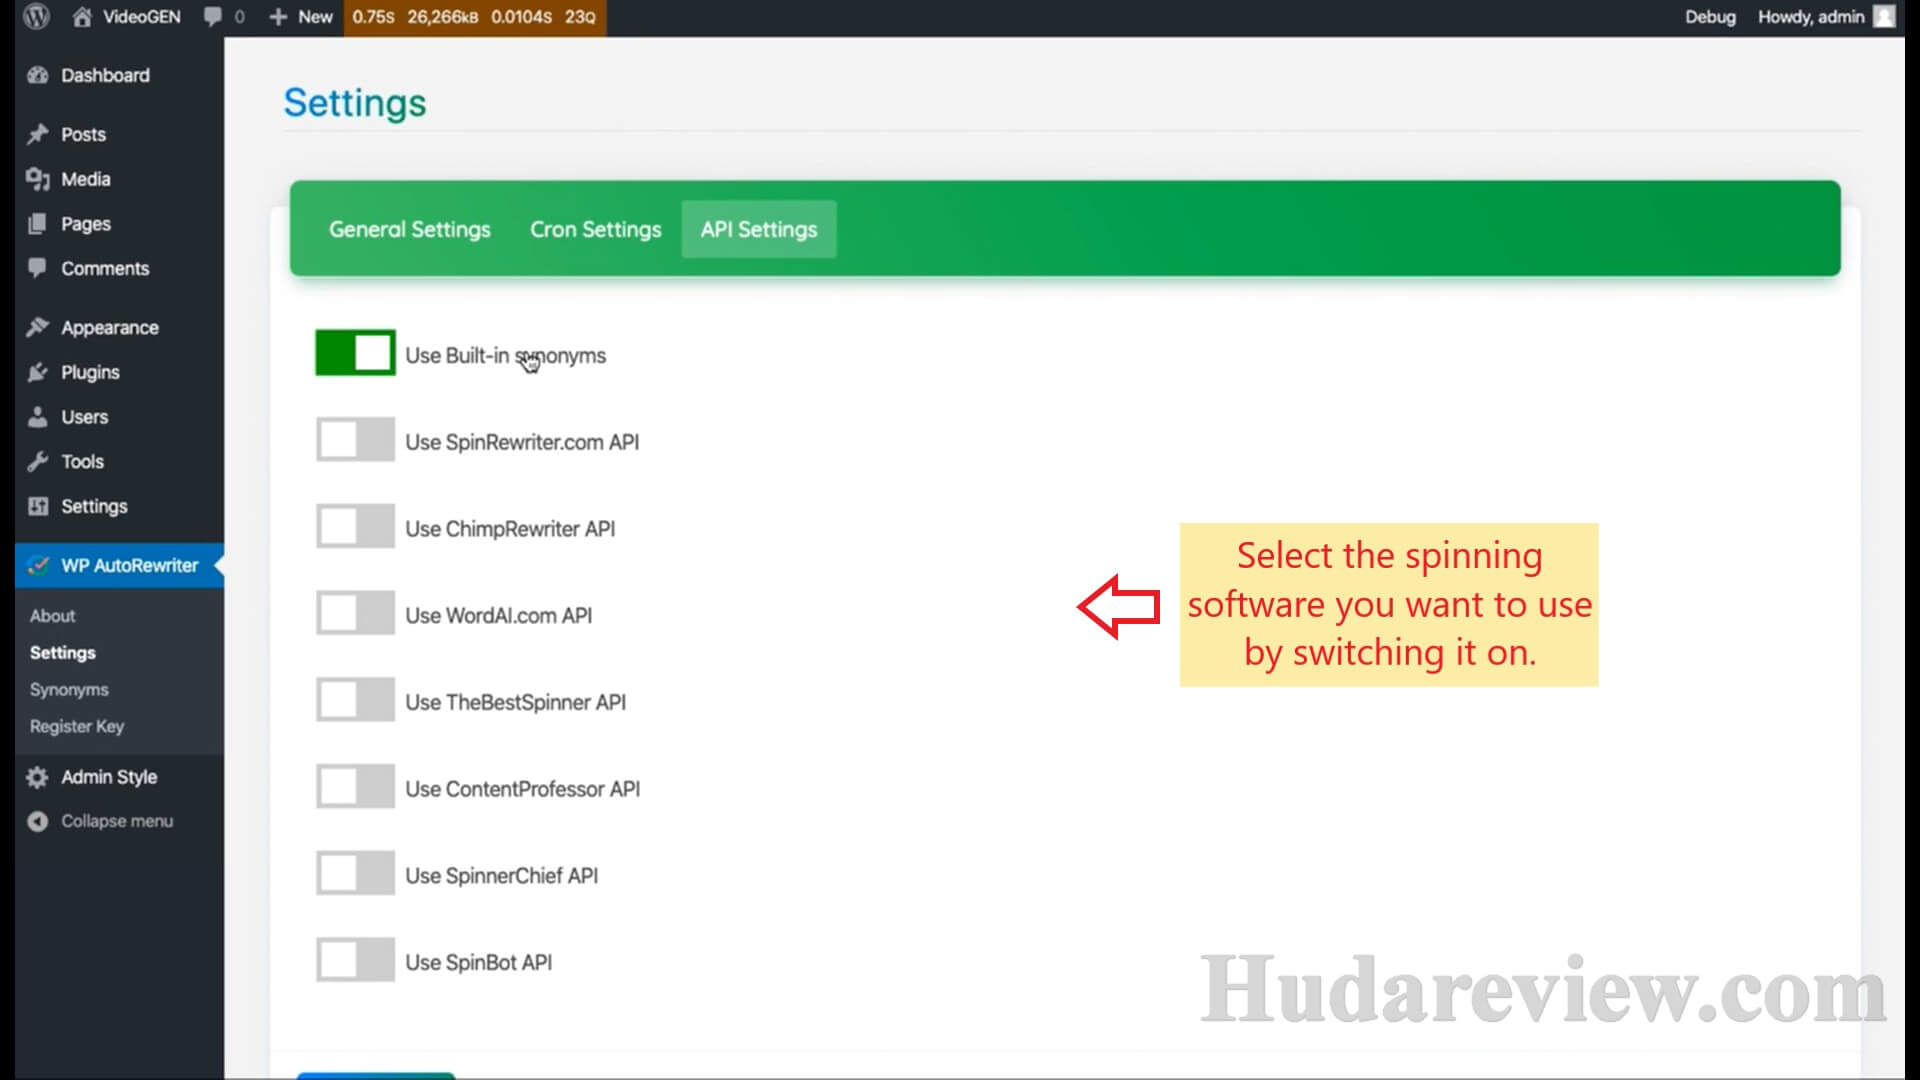The height and width of the screenshot is (1080, 1920).
Task: Click the Settings page heading
Action: pos(355,103)
